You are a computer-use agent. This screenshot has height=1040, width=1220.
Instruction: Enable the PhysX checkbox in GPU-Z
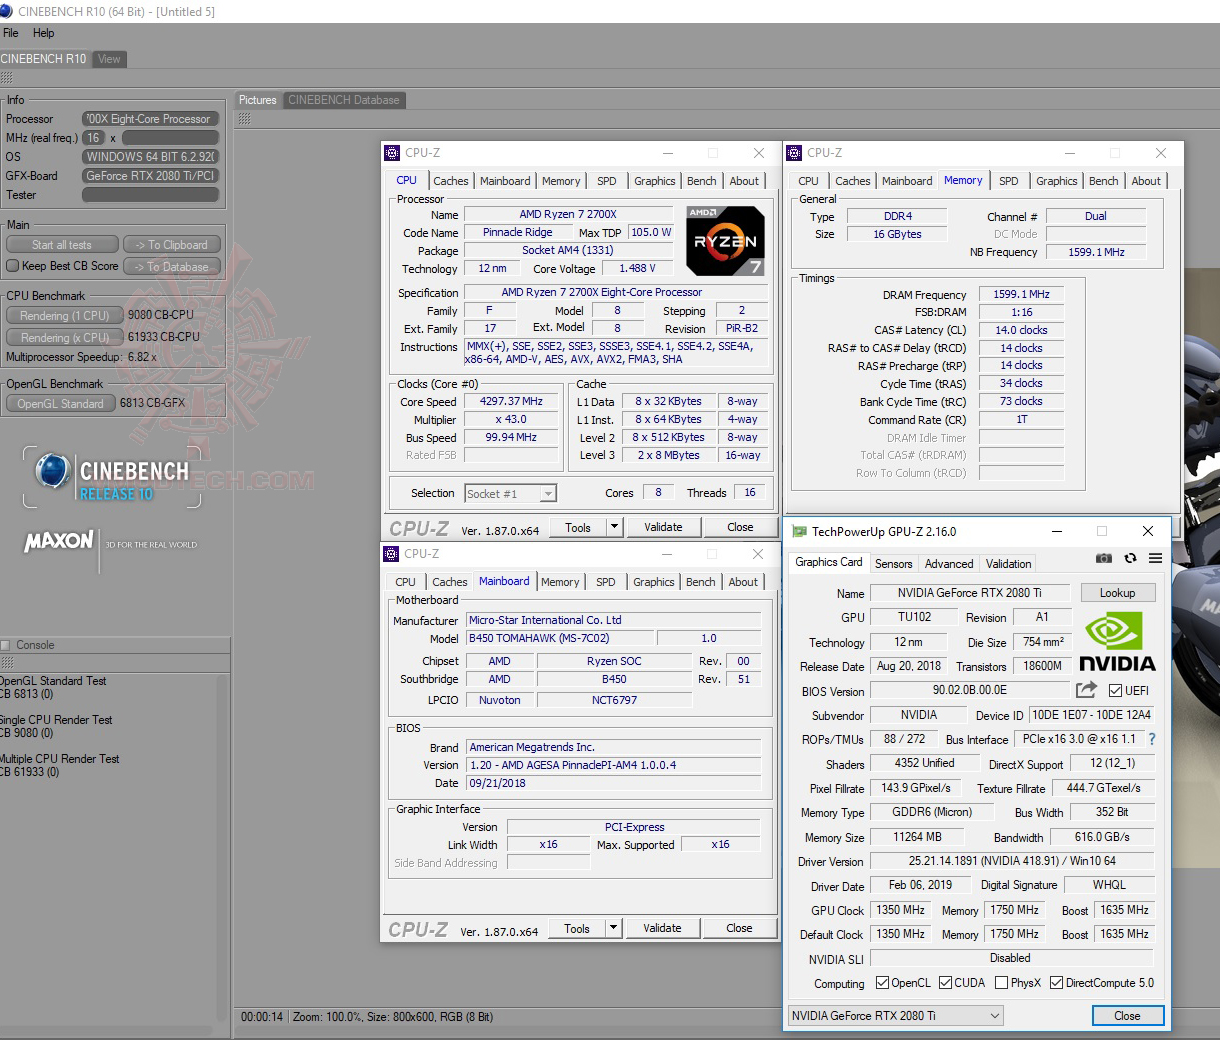pyautogui.click(x=1000, y=982)
